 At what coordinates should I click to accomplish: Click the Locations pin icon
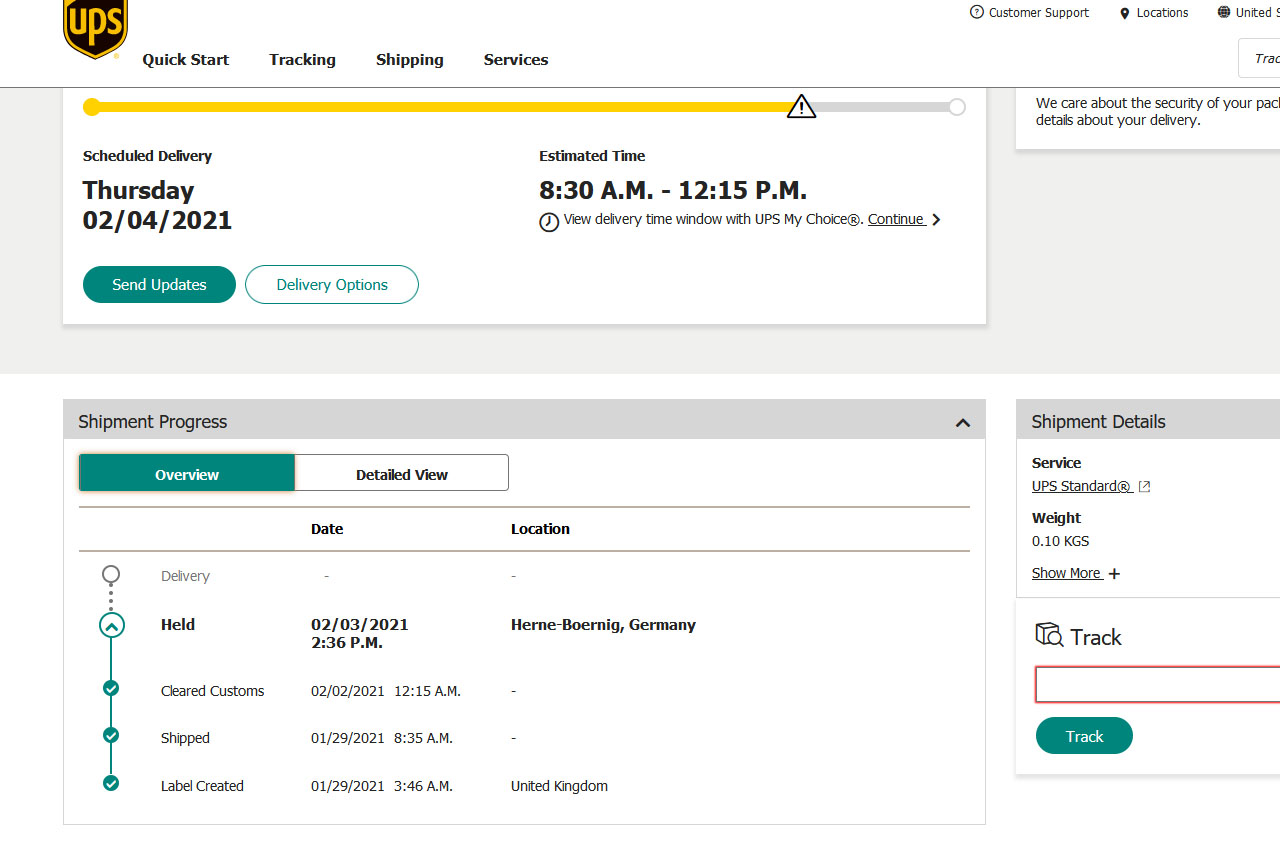(x=1125, y=13)
